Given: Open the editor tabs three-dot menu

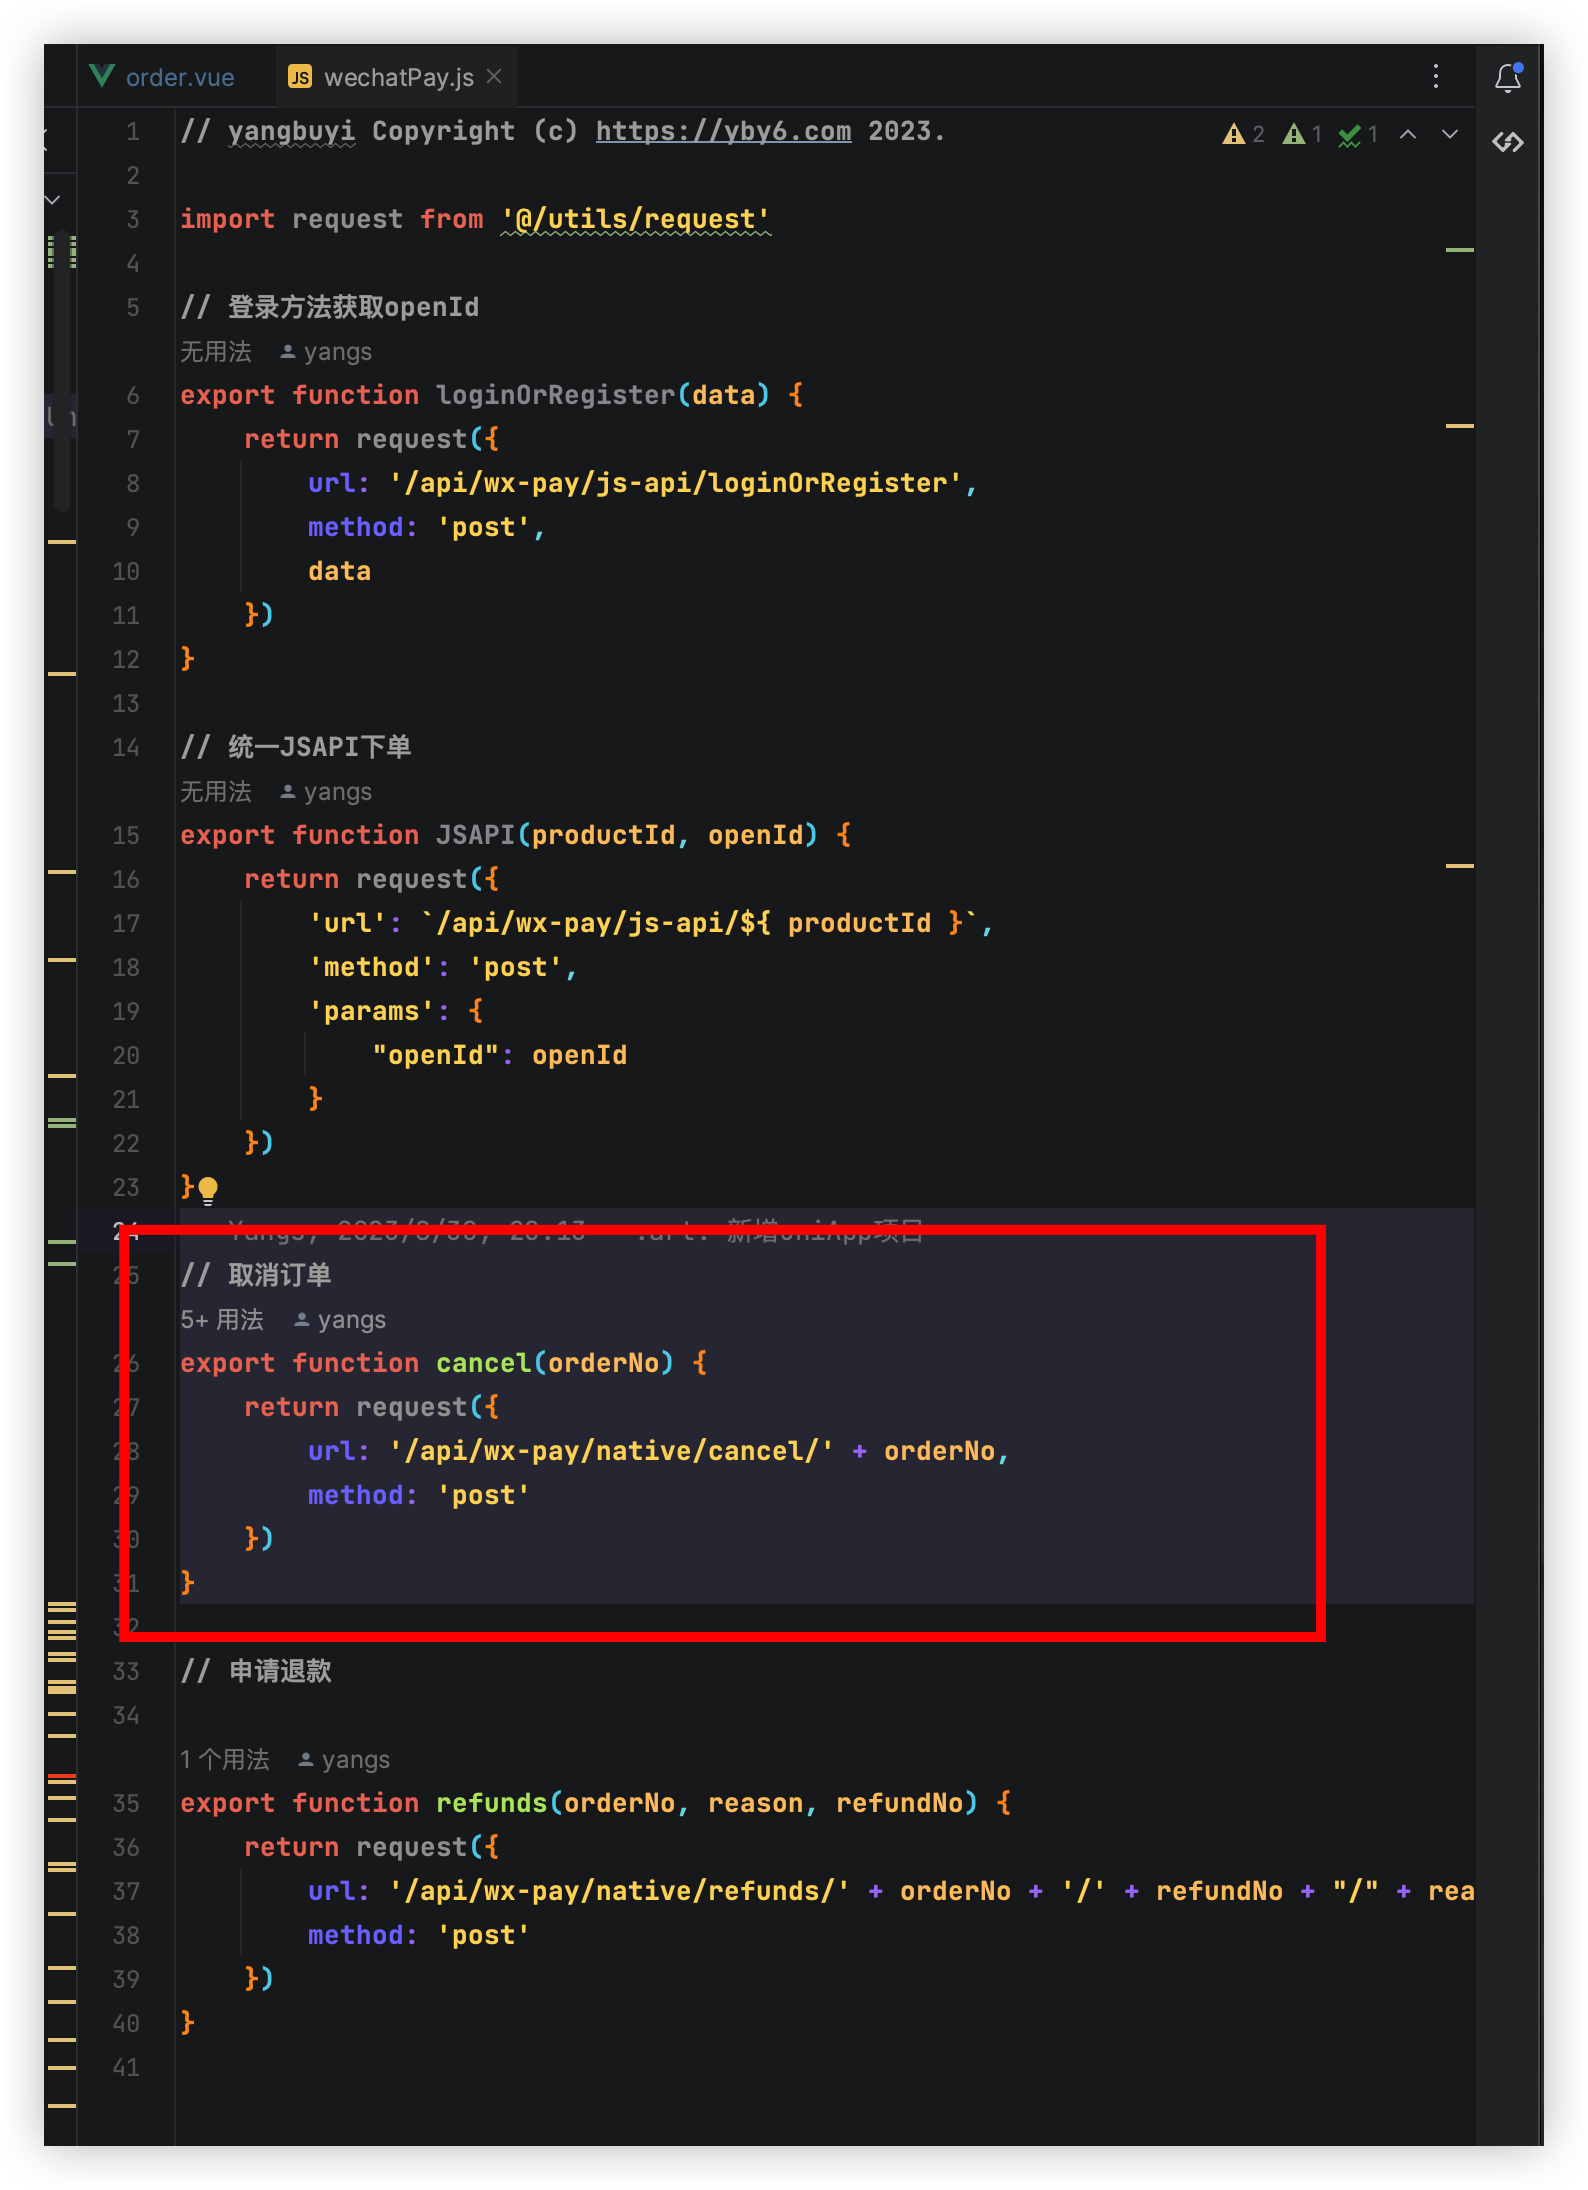Looking at the screenshot, I should 1435,77.
